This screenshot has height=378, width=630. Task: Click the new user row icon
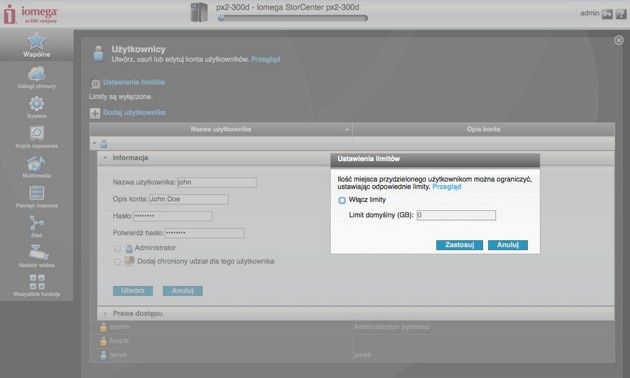point(104,144)
